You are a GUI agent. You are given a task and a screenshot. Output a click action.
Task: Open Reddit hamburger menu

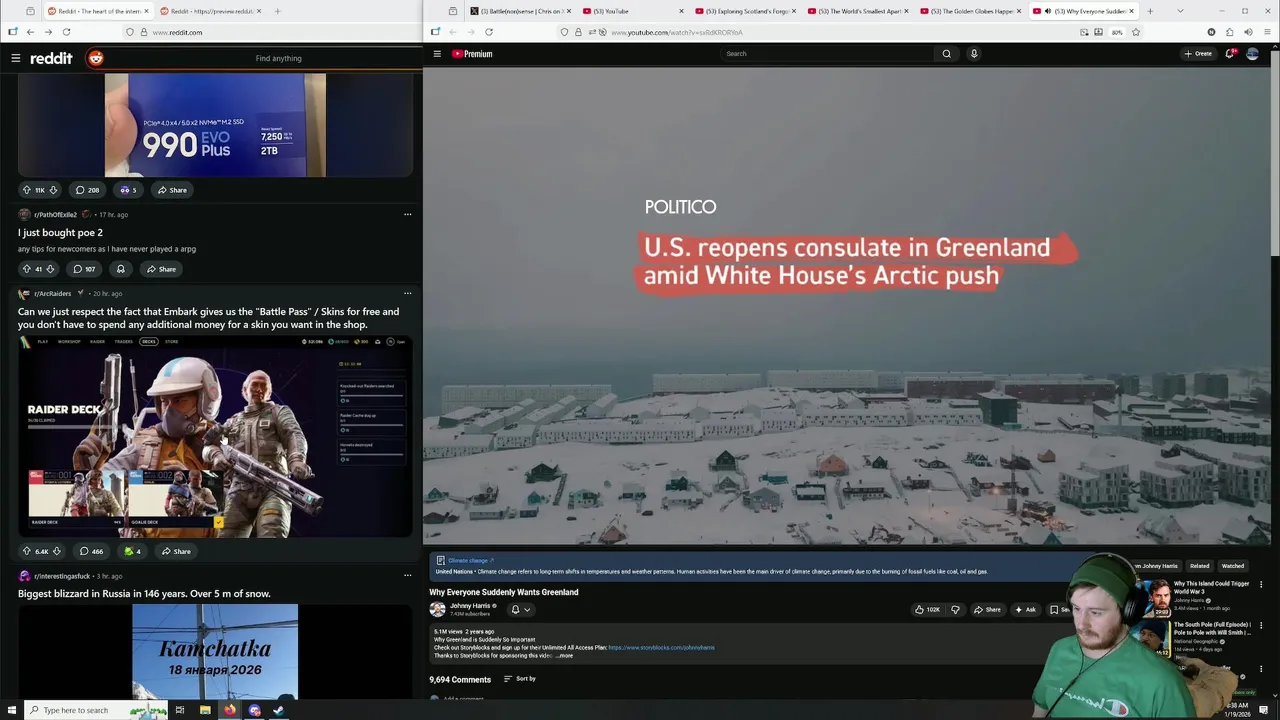tap(15, 58)
